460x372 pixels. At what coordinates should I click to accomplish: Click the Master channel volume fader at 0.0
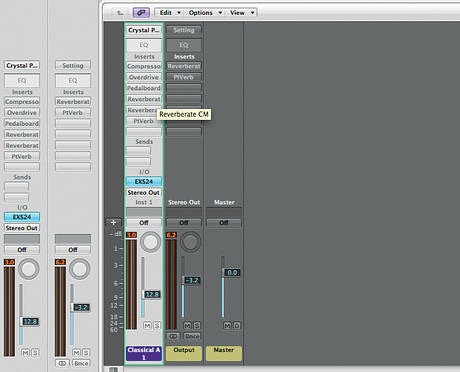point(232,273)
